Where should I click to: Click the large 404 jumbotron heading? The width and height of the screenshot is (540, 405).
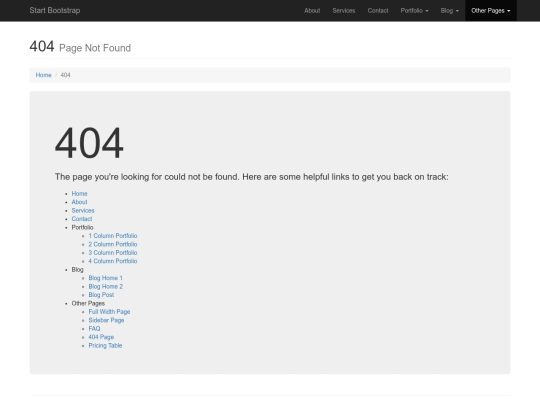click(x=89, y=143)
